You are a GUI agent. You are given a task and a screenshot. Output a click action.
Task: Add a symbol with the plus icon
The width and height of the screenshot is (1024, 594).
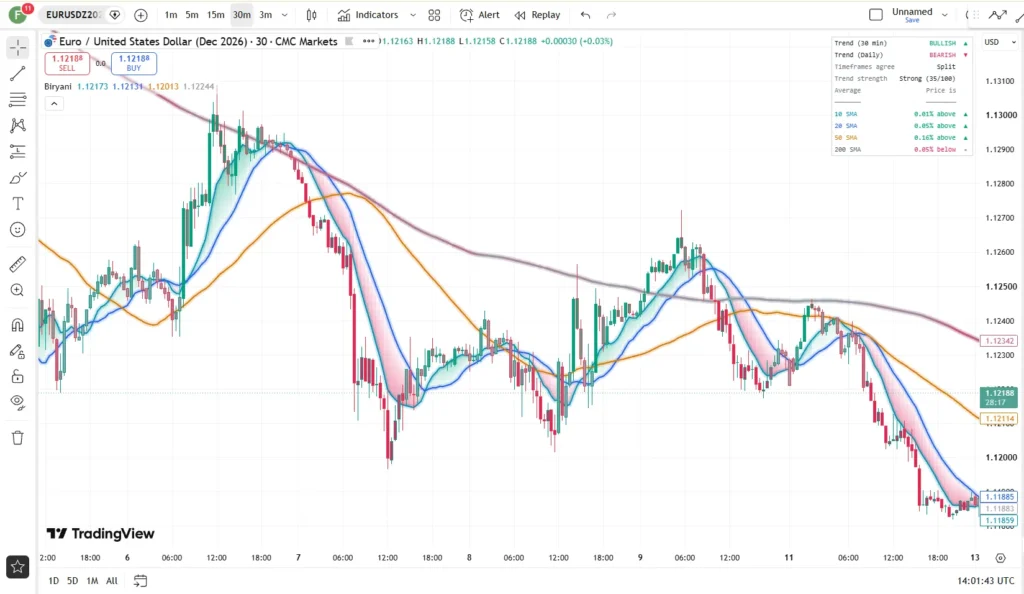click(140, 15)
